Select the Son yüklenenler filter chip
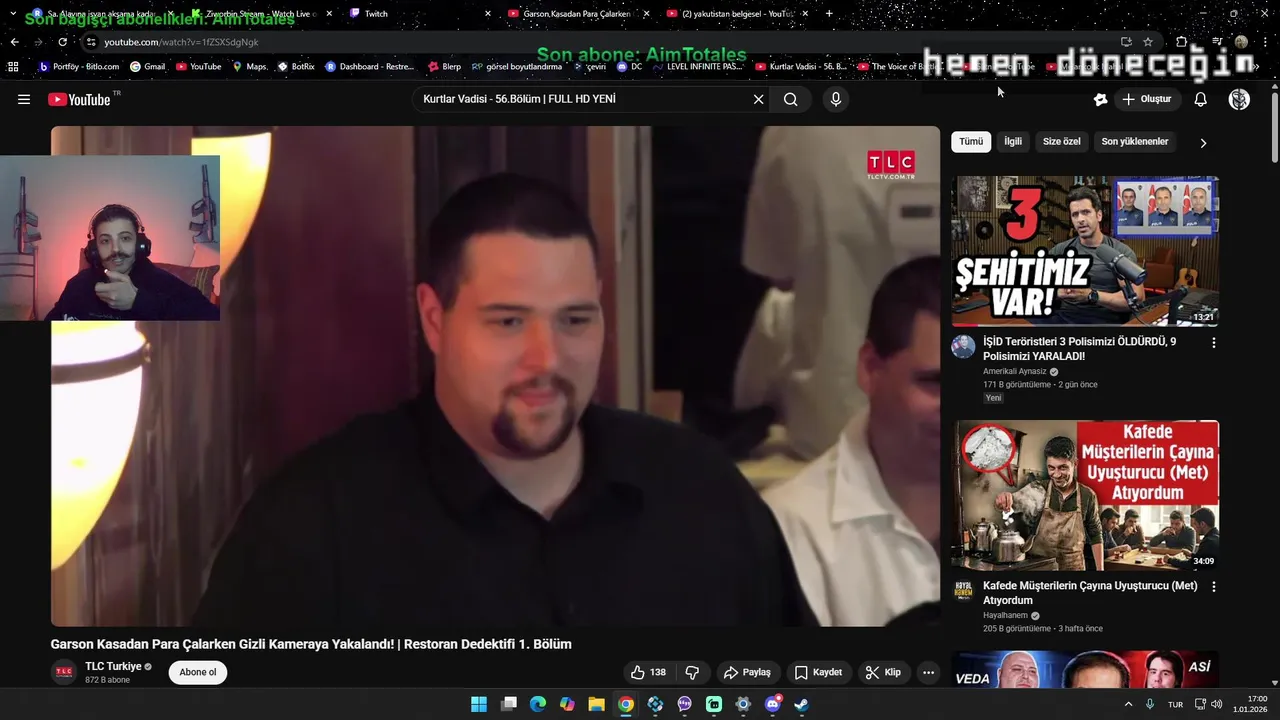The image size is (1280, 720). (x=1135, y=142)
